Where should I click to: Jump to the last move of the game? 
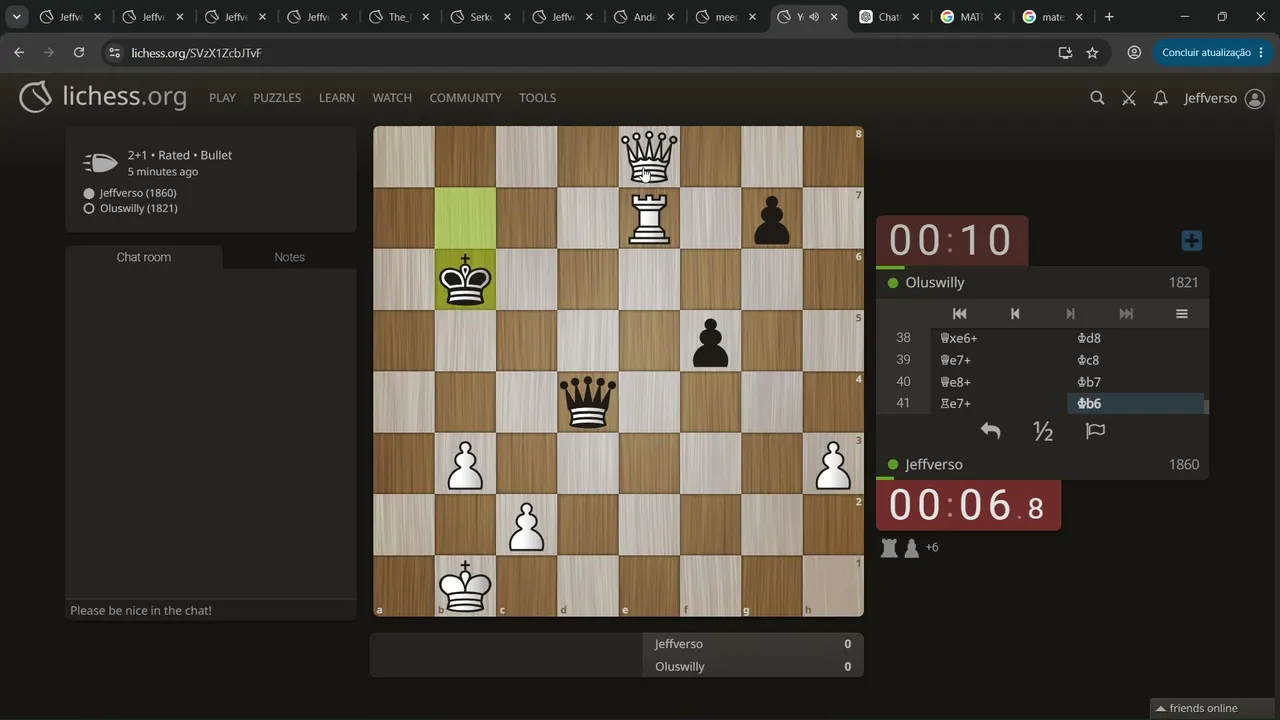click(x=1126, y=314)
